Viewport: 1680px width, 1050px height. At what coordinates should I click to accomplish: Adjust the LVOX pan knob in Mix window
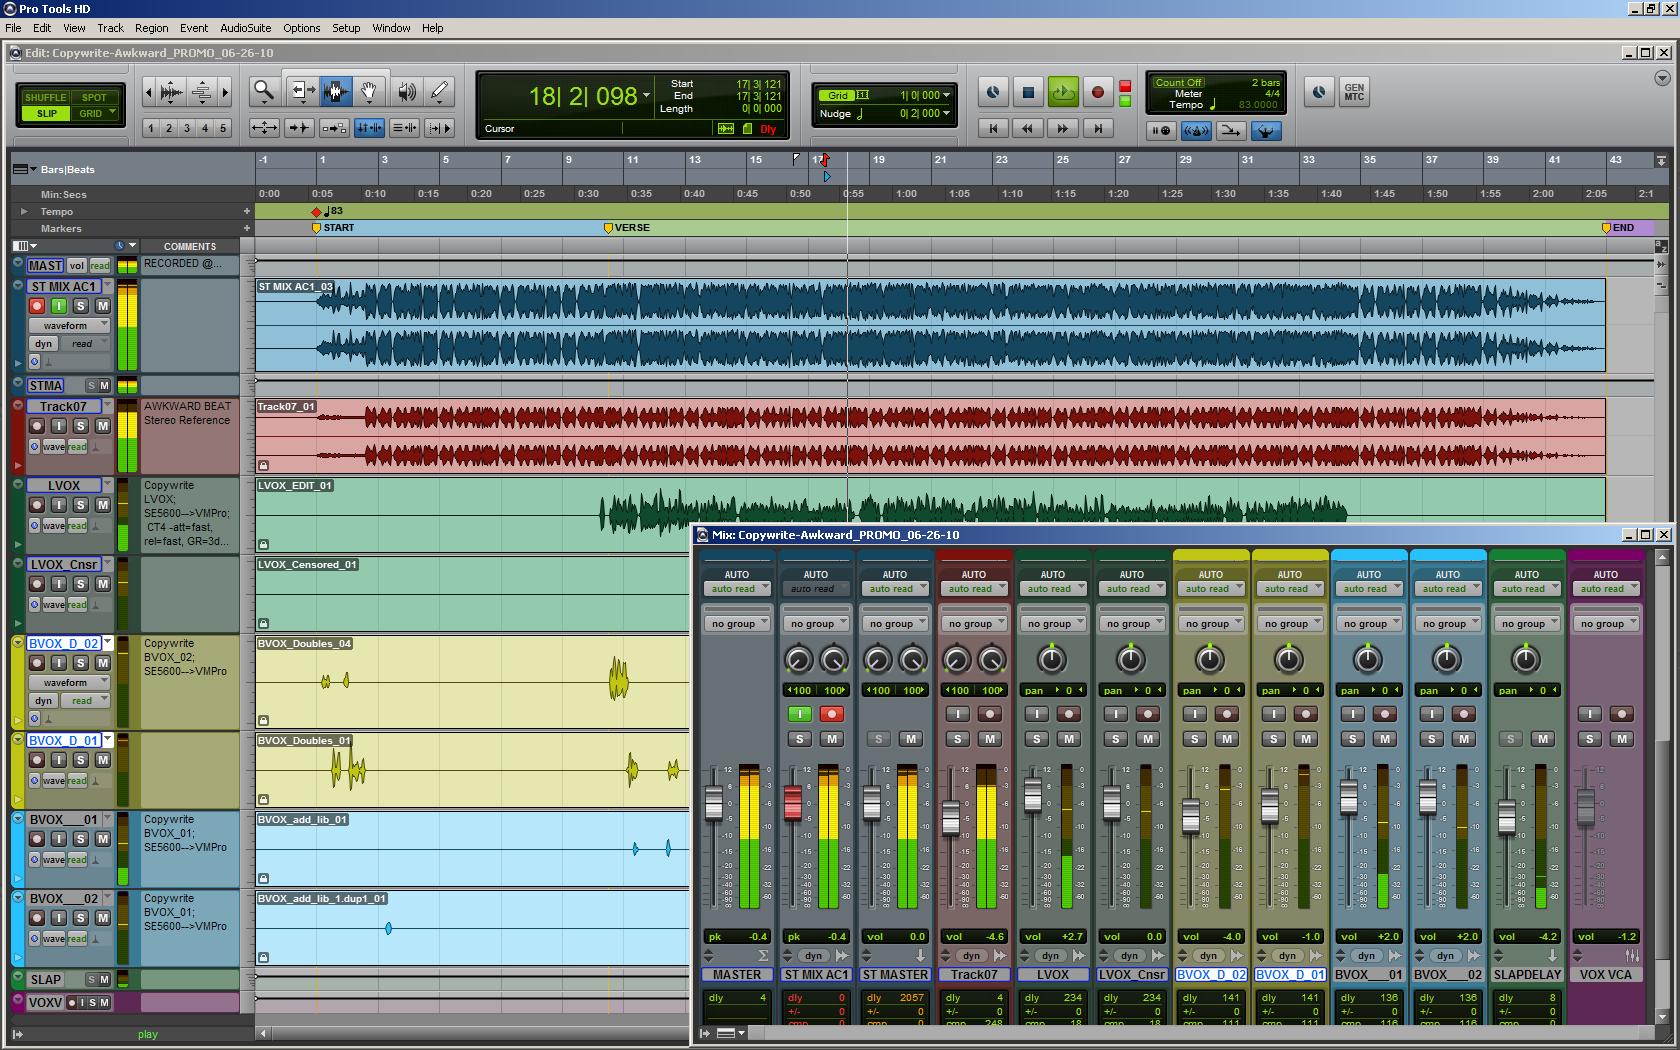click(1051, 659)
